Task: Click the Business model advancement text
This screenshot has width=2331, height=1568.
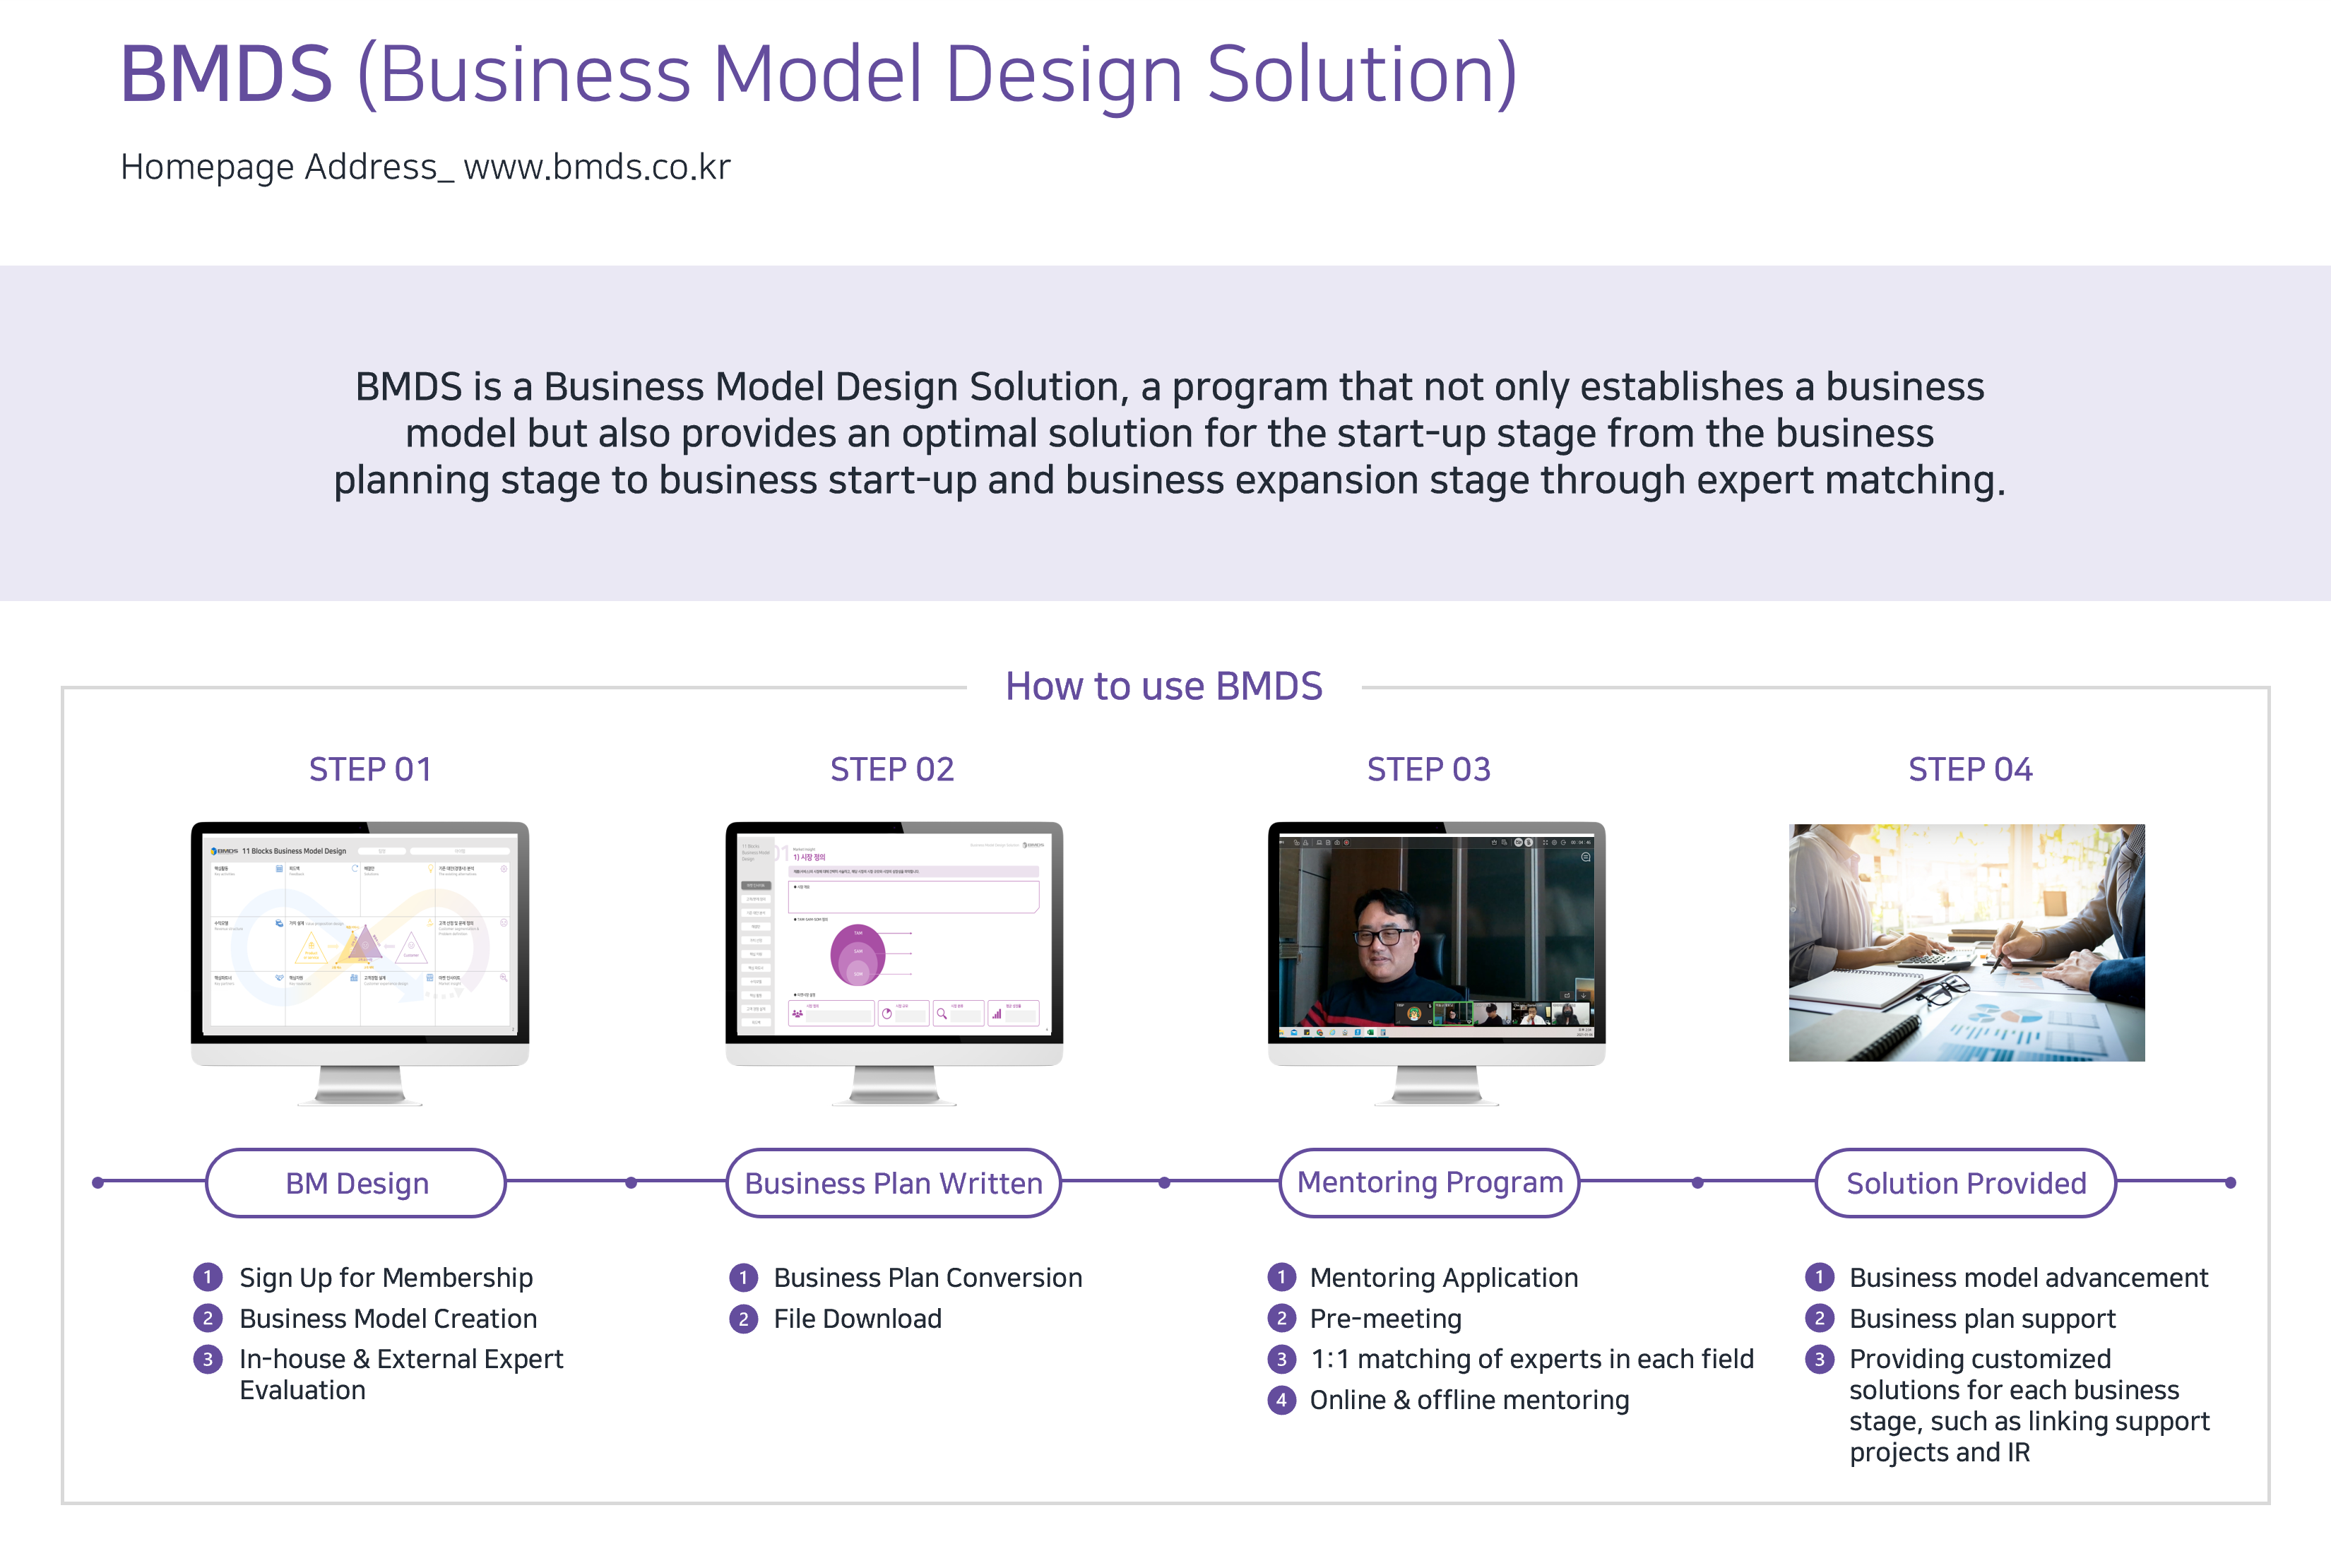Action: pos(2029,1278)
